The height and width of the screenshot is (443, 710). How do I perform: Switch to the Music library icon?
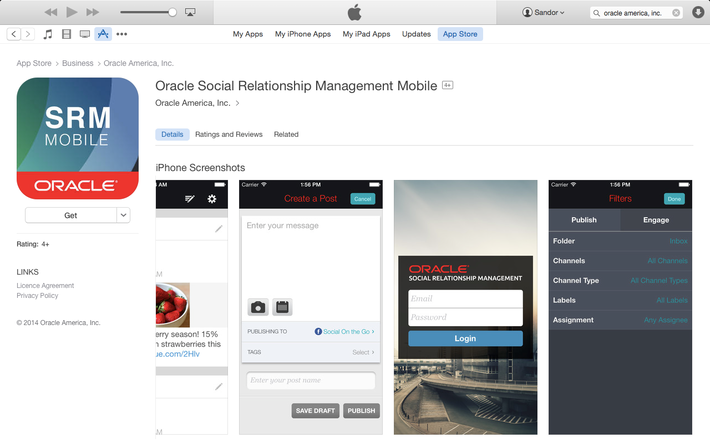click(48, 34)
